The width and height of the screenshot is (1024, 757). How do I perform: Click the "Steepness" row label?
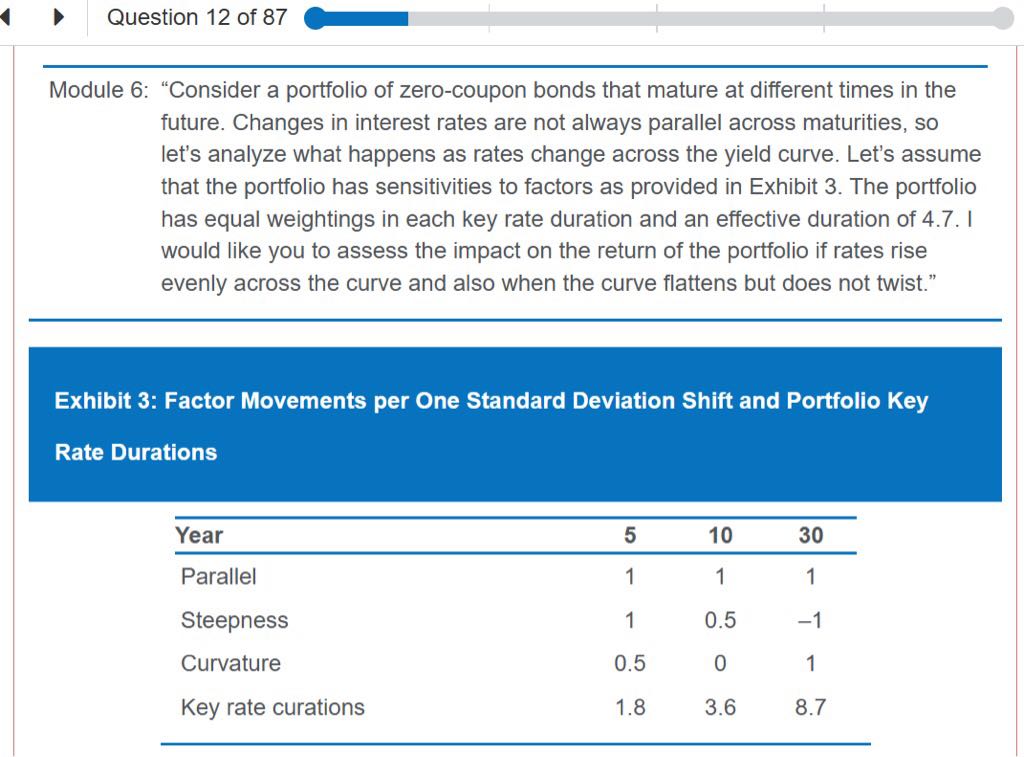pos(234,620)
